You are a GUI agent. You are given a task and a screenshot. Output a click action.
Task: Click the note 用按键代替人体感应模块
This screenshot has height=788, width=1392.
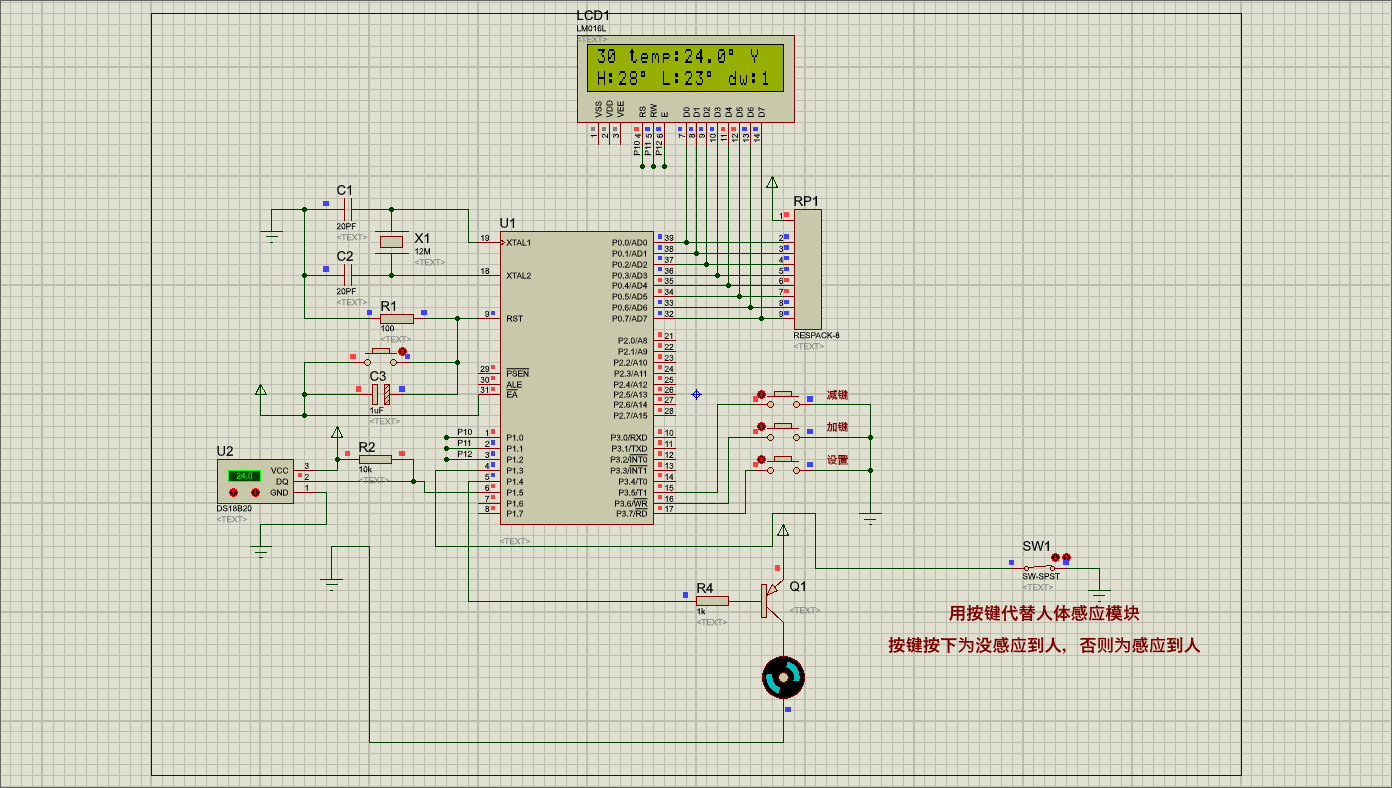1044,614
